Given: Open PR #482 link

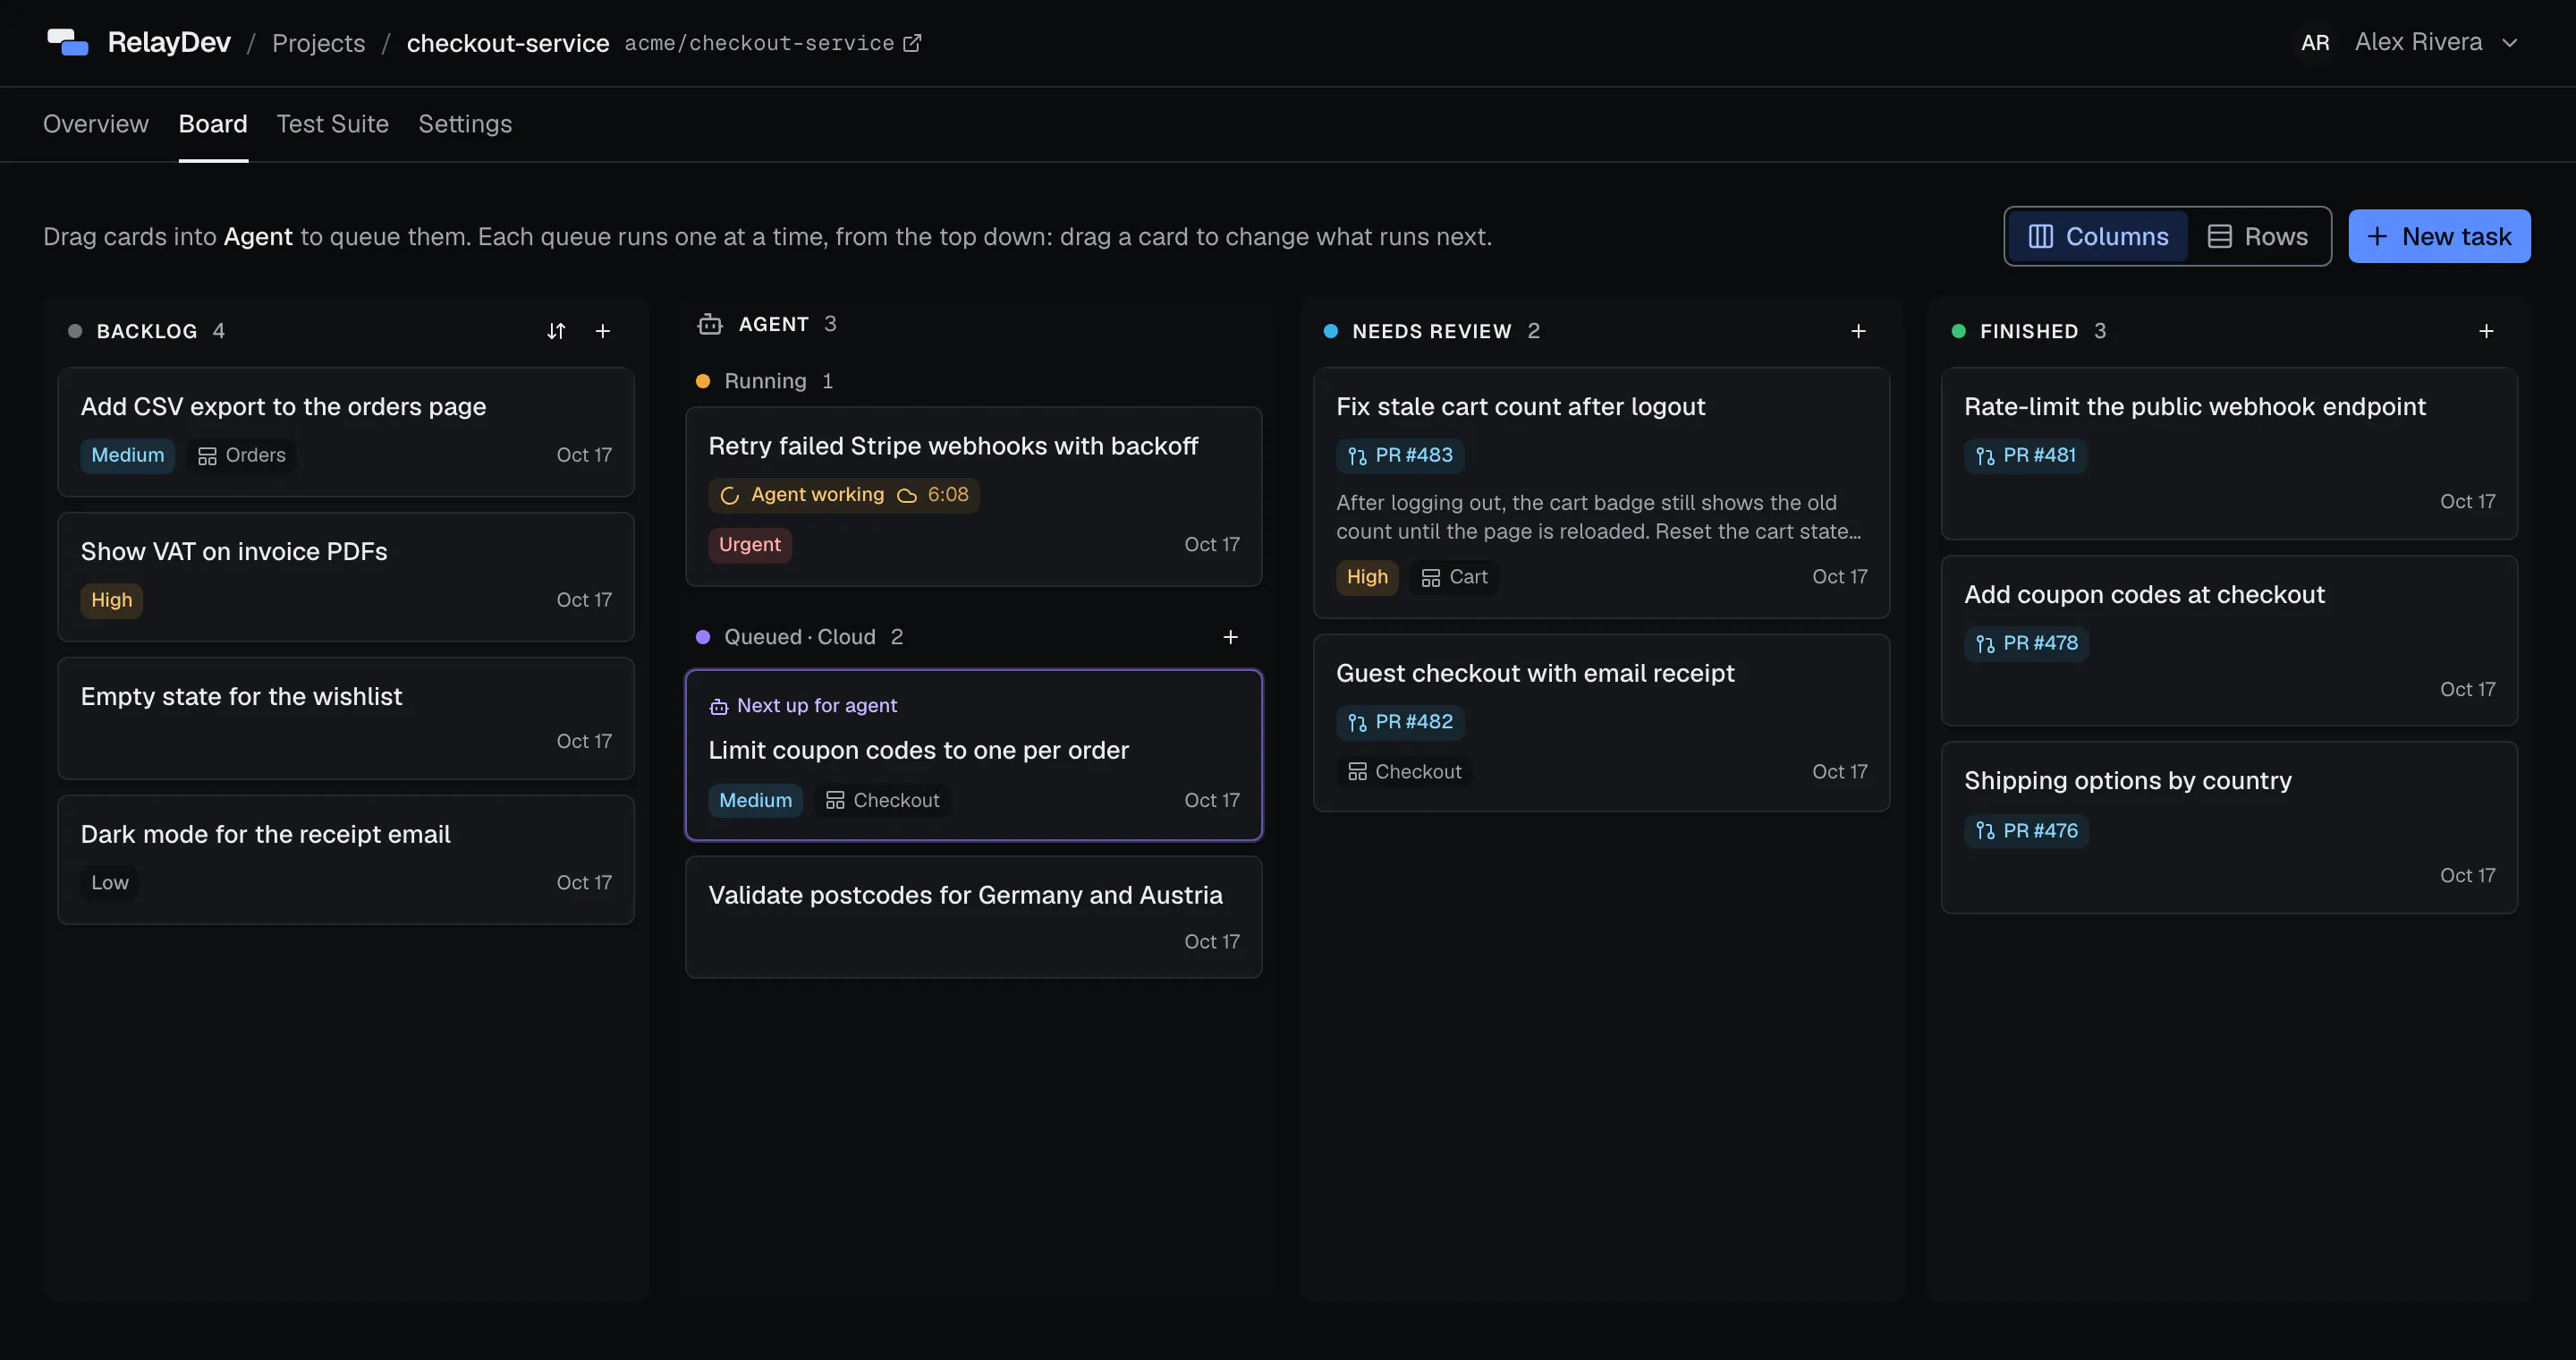Looking at the screenshot, I should 1400,722.
